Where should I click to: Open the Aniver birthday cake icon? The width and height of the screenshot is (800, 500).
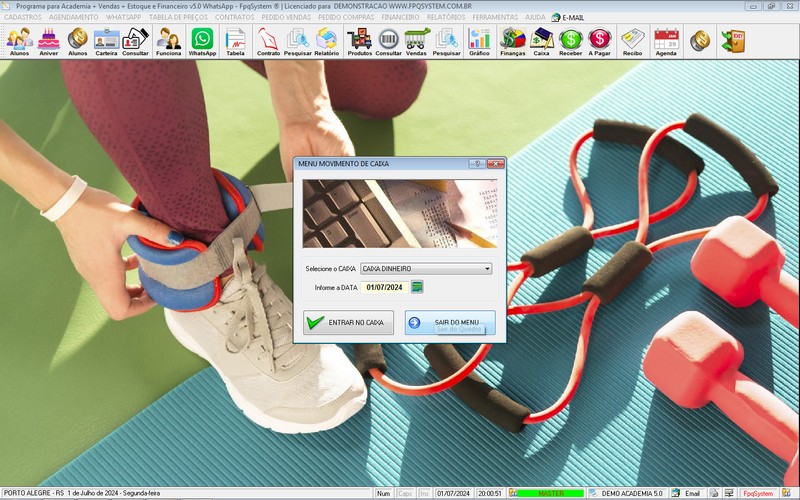point(48,42)
